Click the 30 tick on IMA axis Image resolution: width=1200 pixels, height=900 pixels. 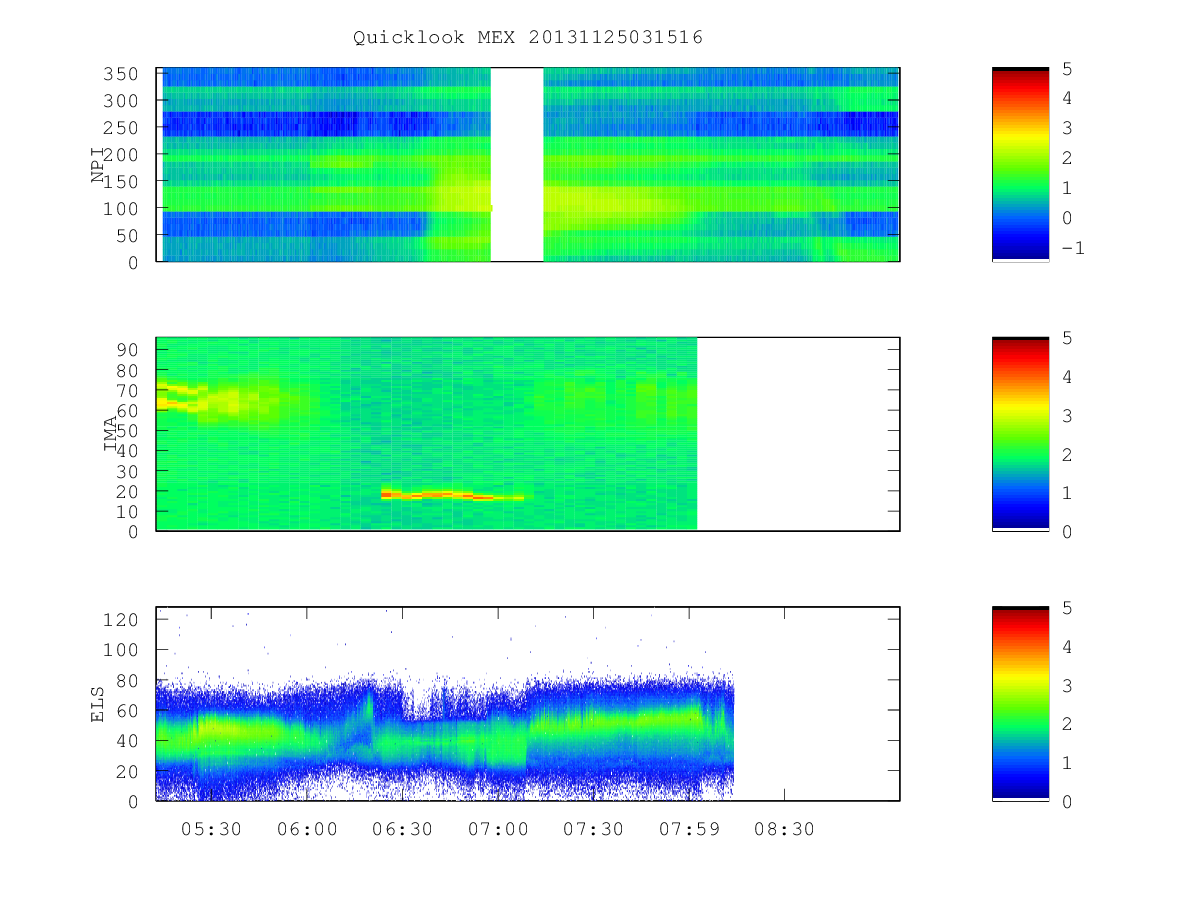pyautogui.click(x=128, y=471)
